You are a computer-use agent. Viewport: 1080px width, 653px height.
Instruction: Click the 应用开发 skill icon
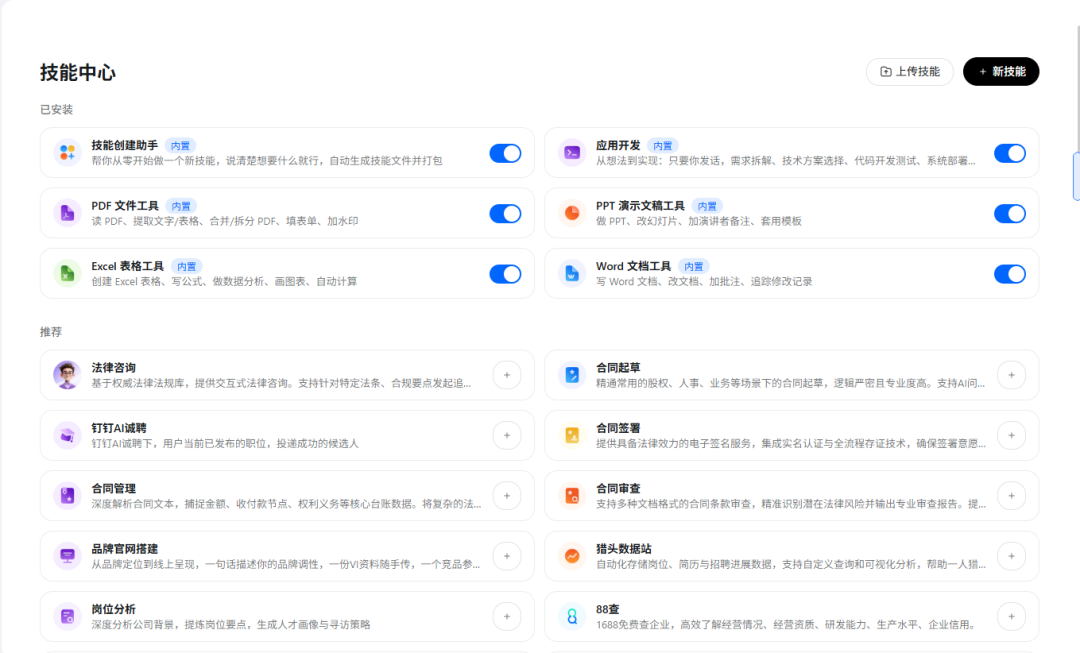pyautogui.click(x=571, y=152)
